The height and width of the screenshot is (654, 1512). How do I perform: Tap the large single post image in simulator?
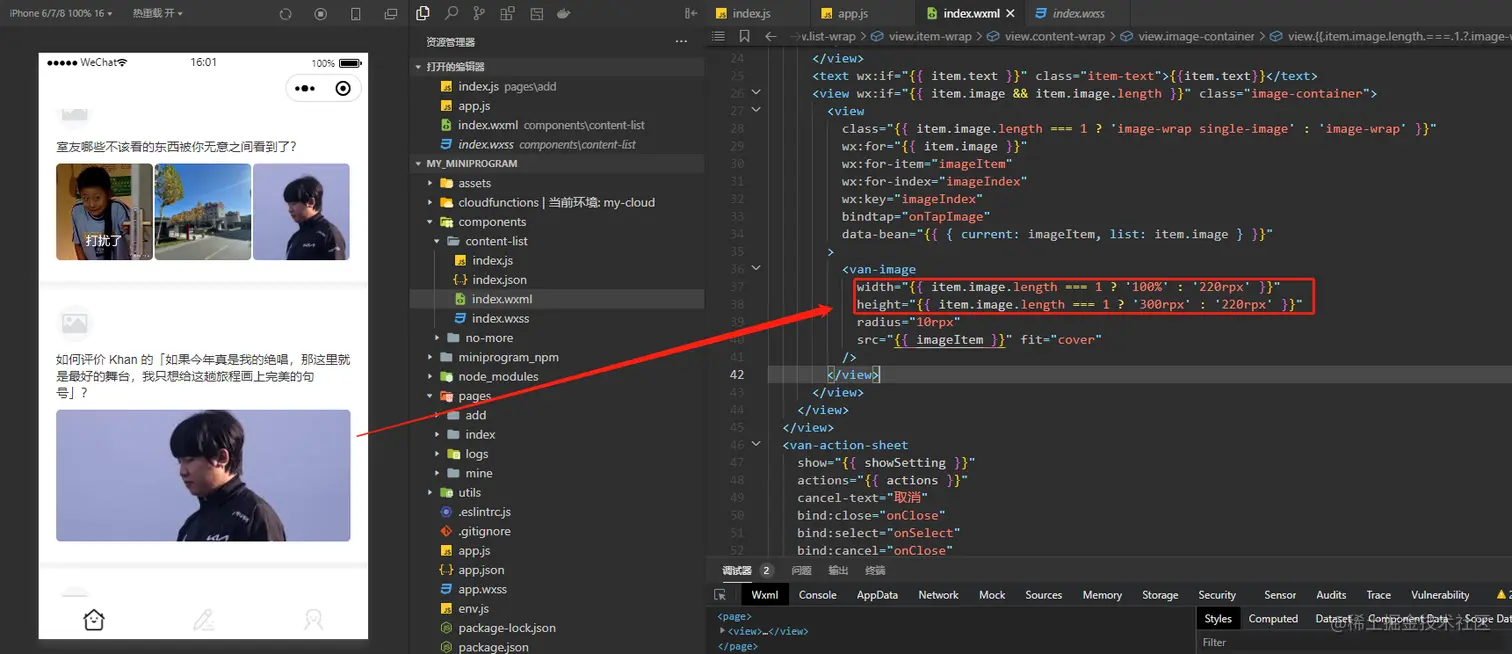(x=203, y=476)
